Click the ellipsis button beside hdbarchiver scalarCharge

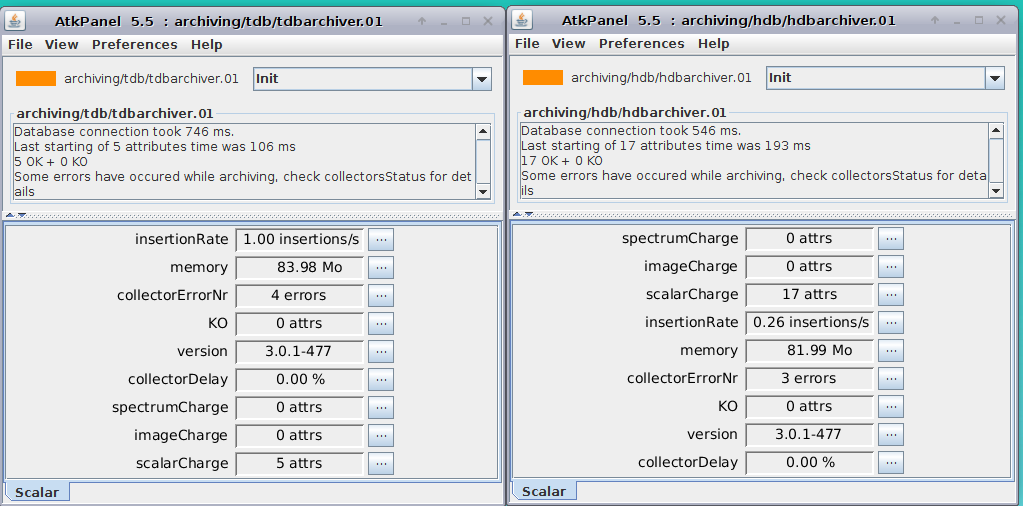[890, 294]
